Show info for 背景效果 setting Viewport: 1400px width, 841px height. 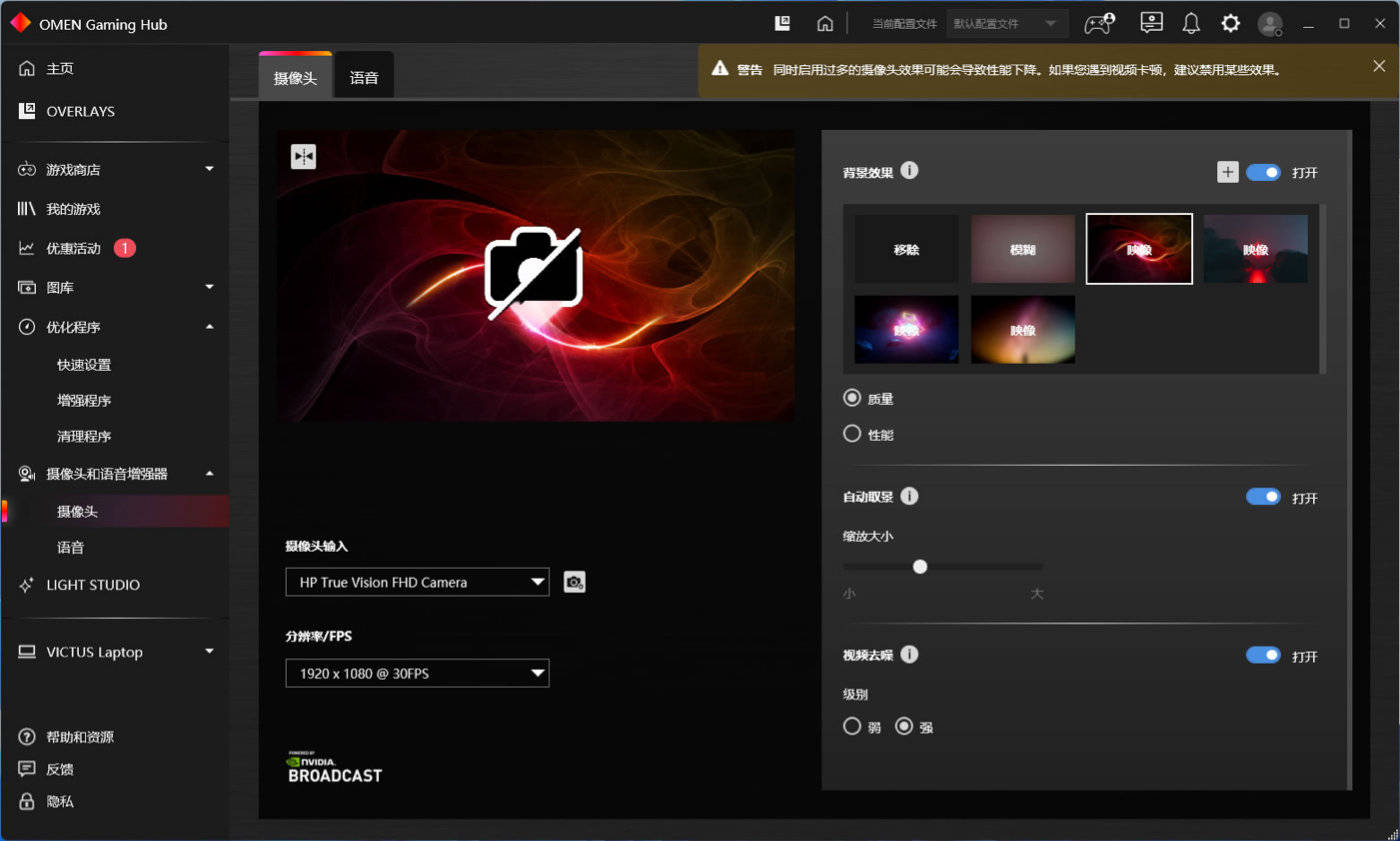tap(909, 171)
